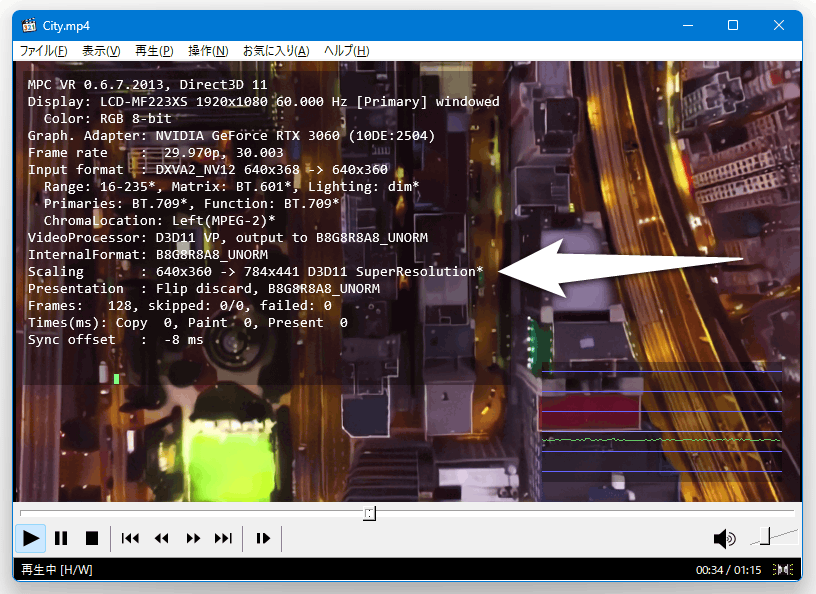This screenshot has width=816, height=594.
Task: Pause the video playback
Action: pos(61,538)
